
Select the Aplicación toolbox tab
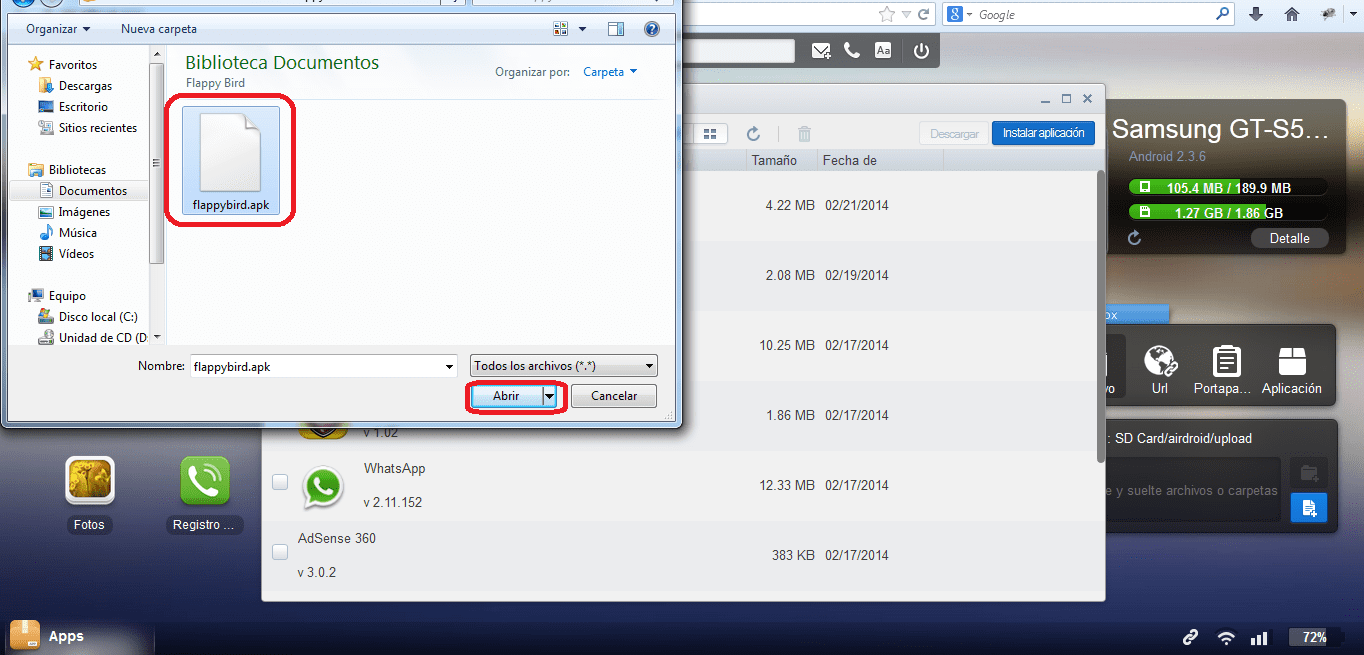point(1292,369)
